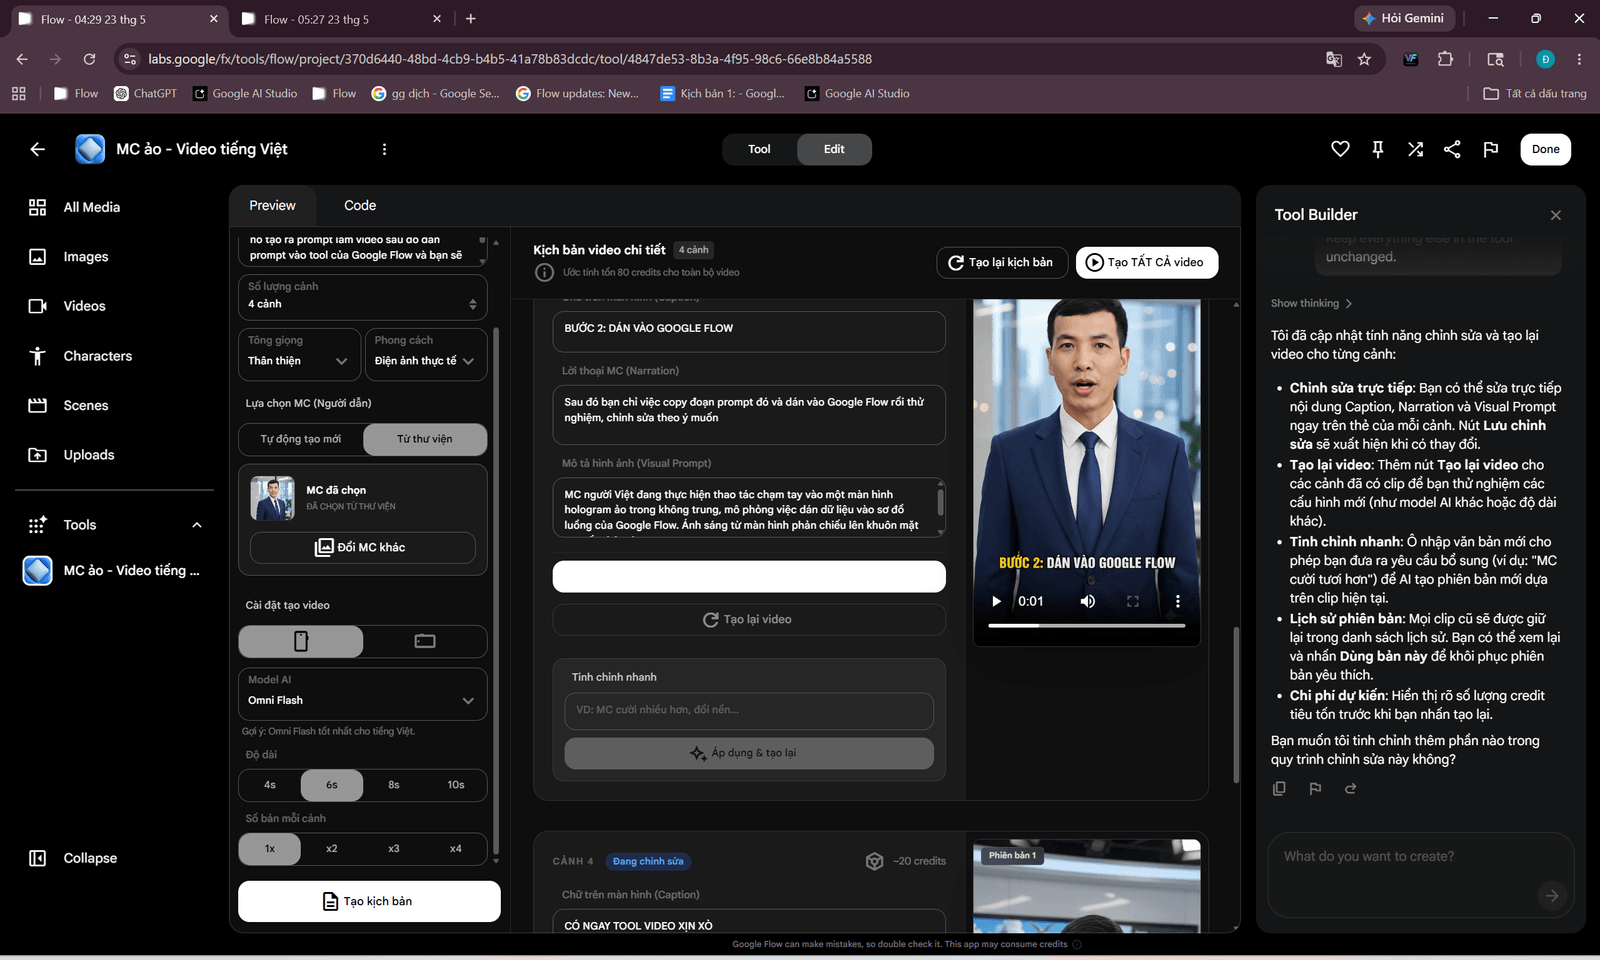Click Áp dụng & tạo lại button

pos(749,753)
